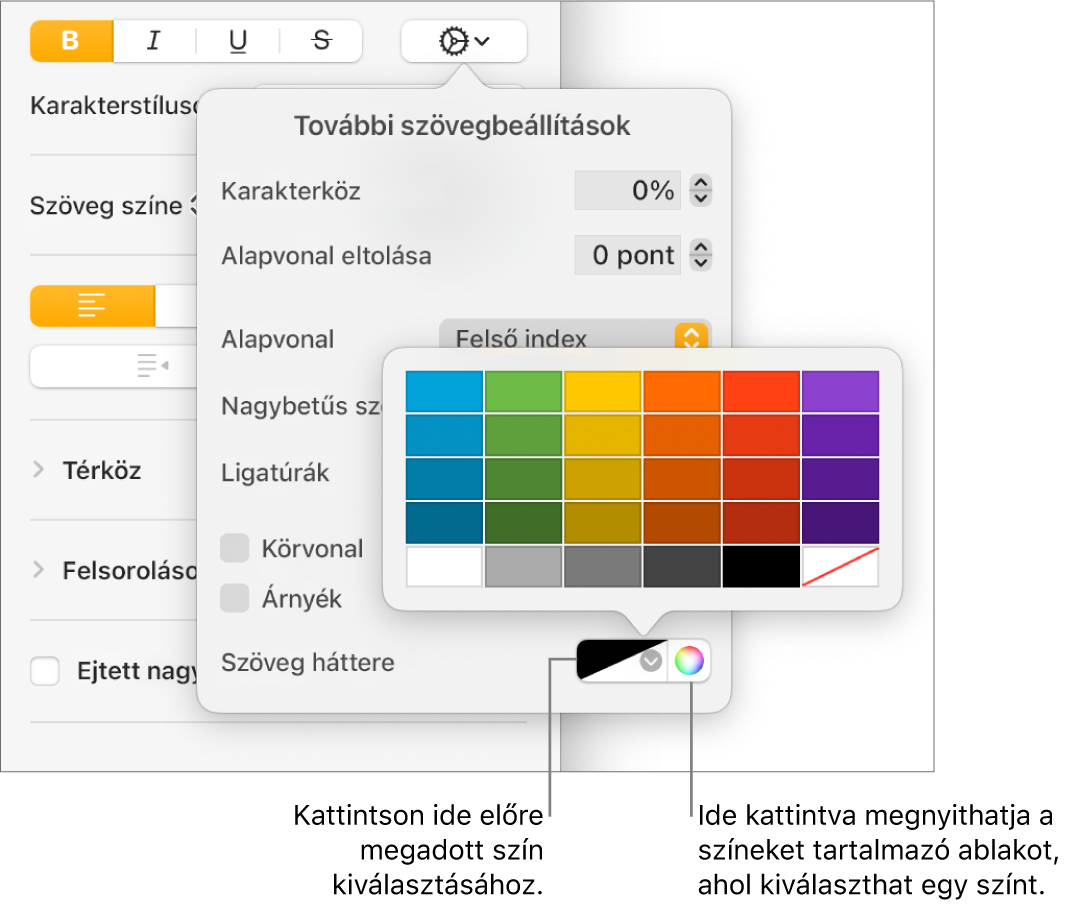Pick the white swatch
This screenshot has width=1076, height=910.
[444, 567]
